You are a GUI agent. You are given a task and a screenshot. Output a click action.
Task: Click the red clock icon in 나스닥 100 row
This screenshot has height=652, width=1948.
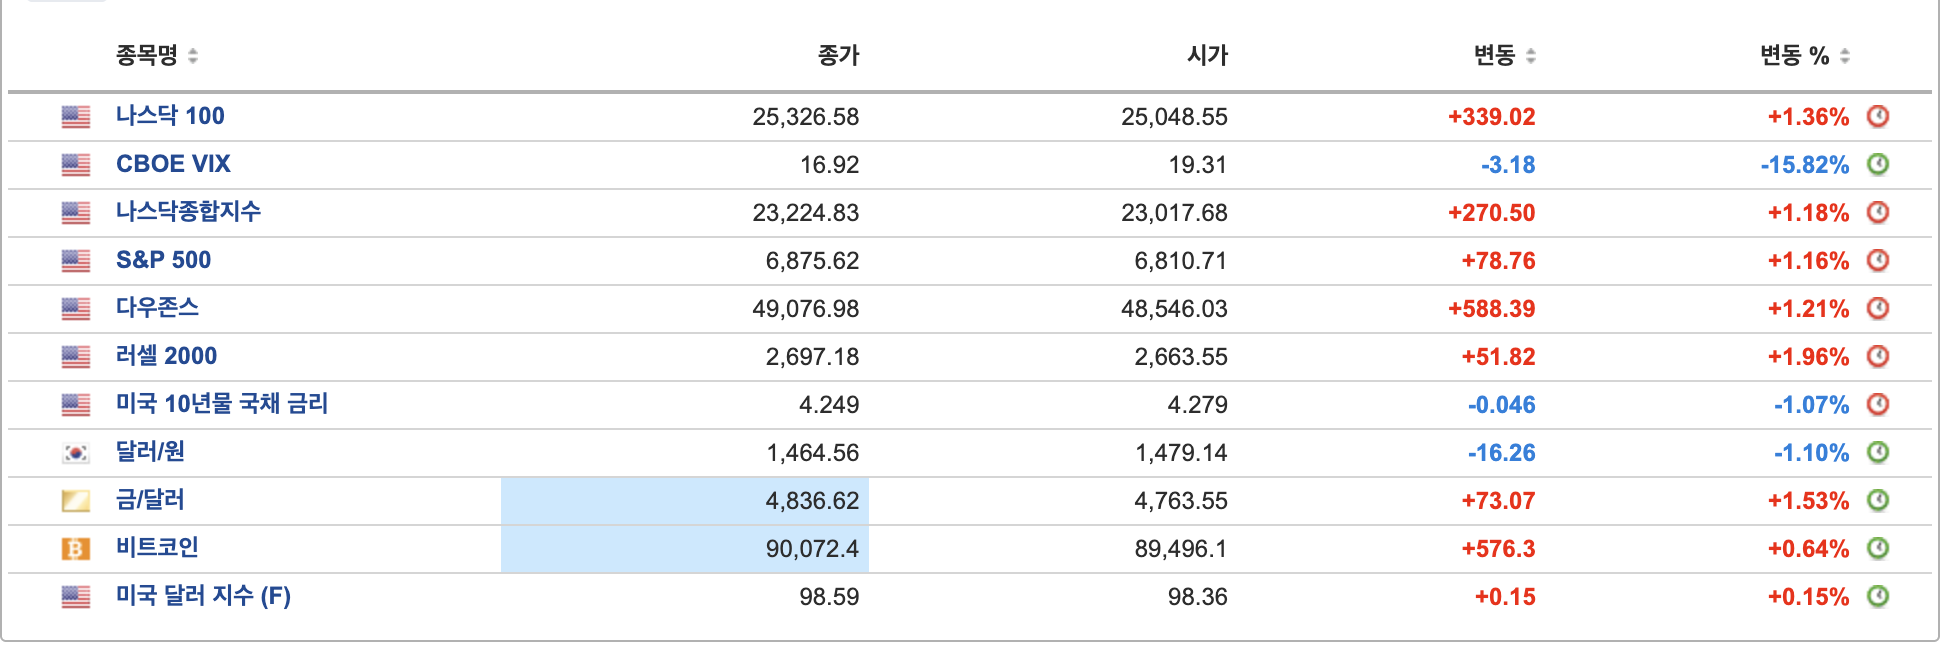[x=1878, y=116]
